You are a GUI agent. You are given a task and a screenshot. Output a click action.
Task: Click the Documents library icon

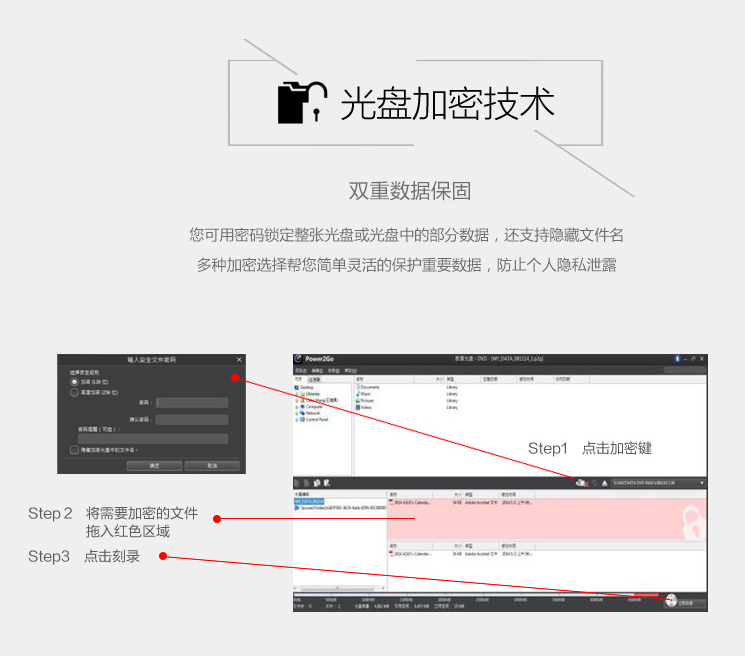358,387
